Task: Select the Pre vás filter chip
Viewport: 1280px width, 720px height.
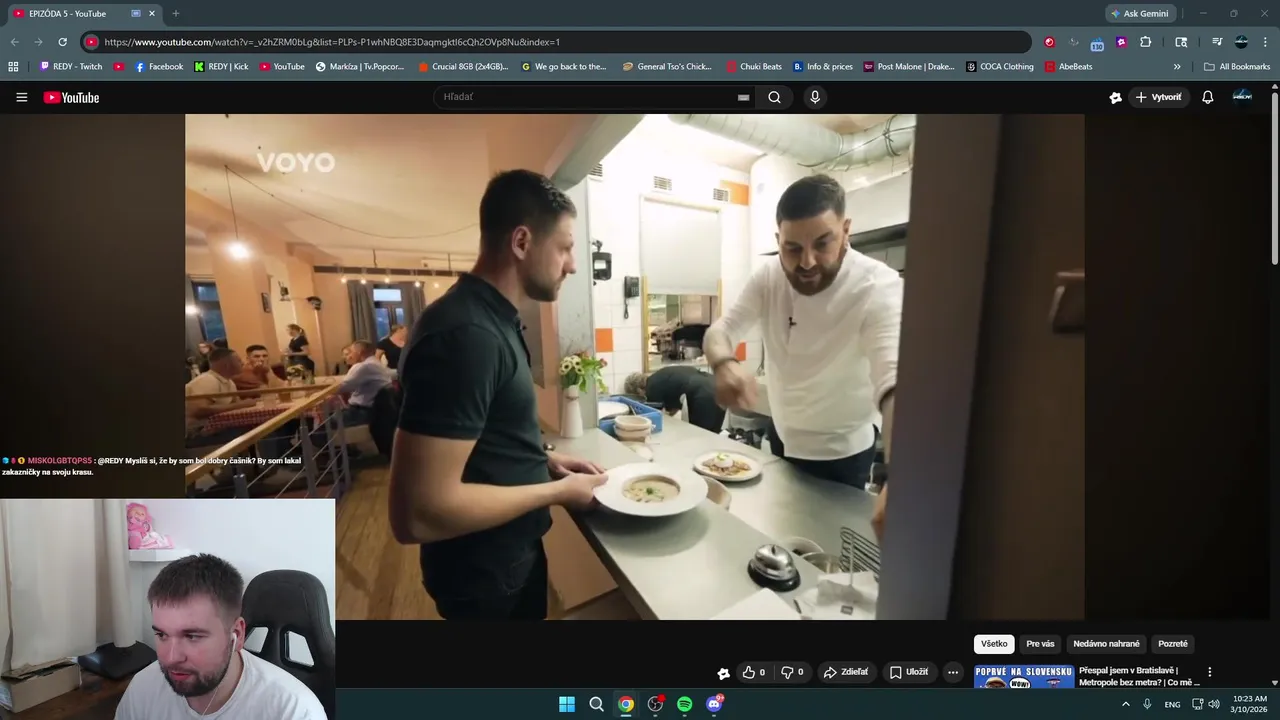Action: click(1040, 644)
